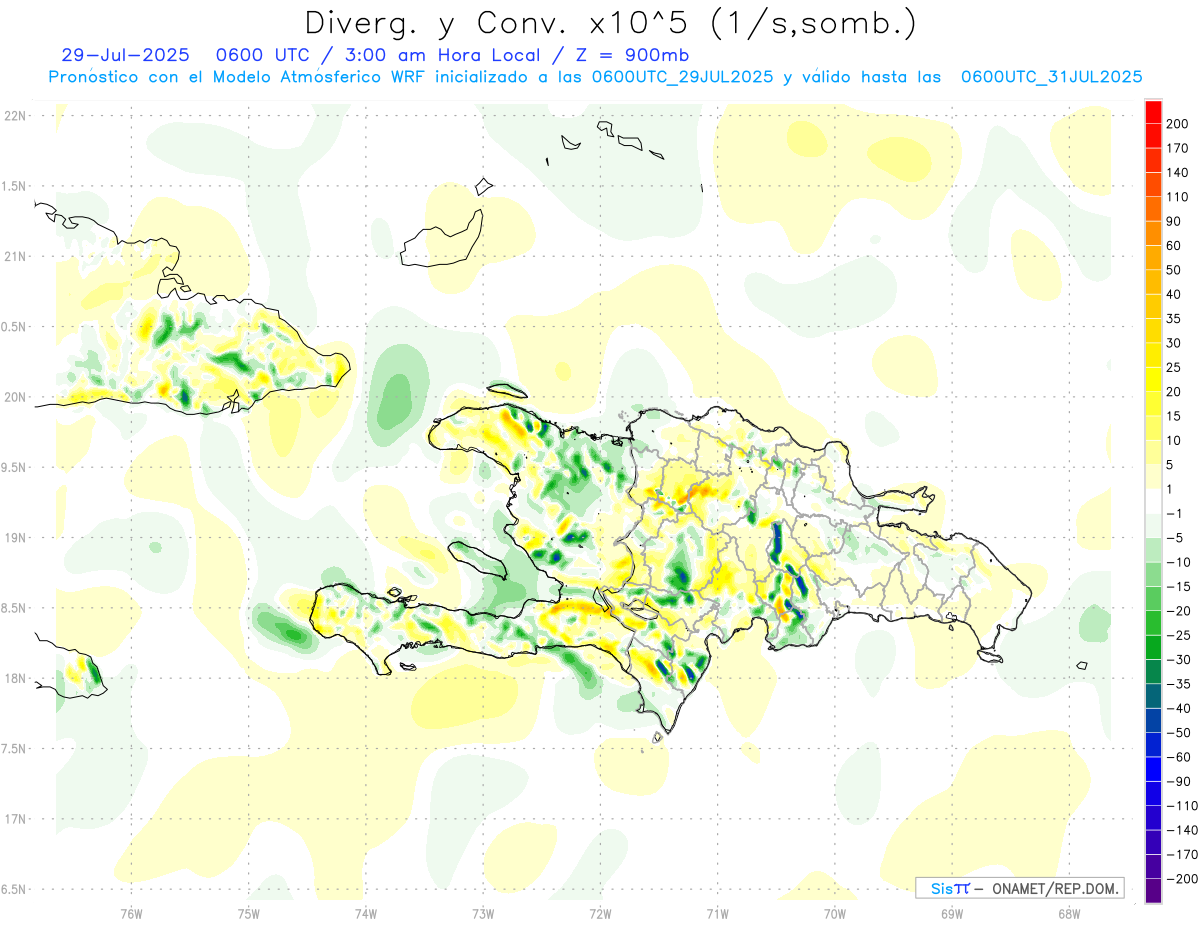The height and width of the screenshot is (927, 1200).
Task: Click the '70W' longitude label
Action: coord(835,912)
